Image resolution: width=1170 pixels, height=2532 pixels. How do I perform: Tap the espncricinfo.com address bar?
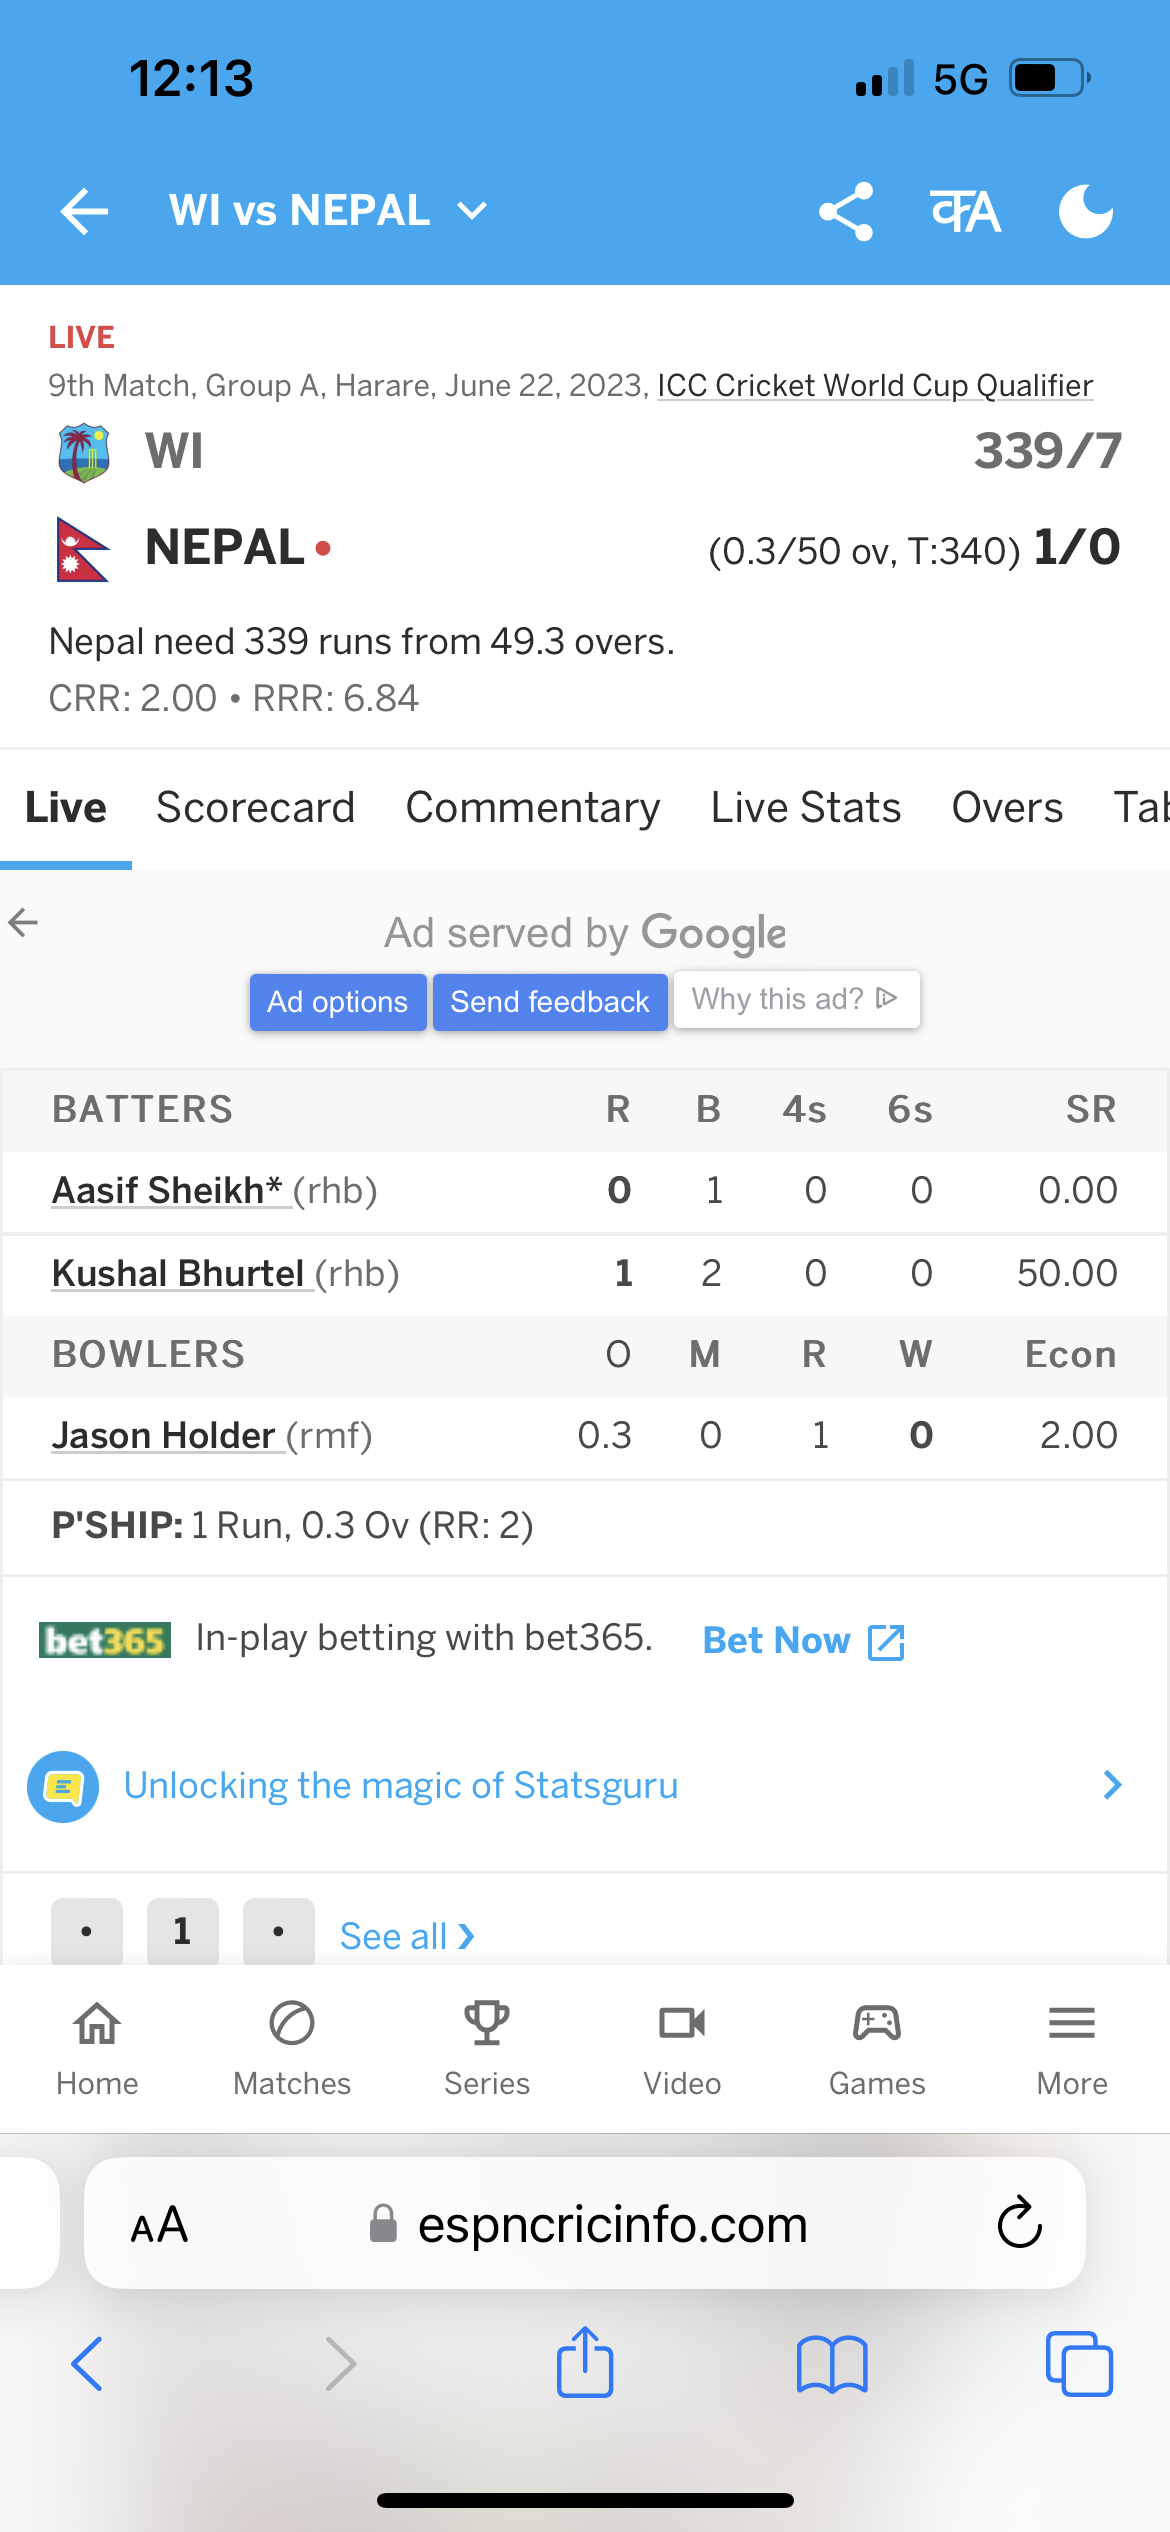(610, 2225)
